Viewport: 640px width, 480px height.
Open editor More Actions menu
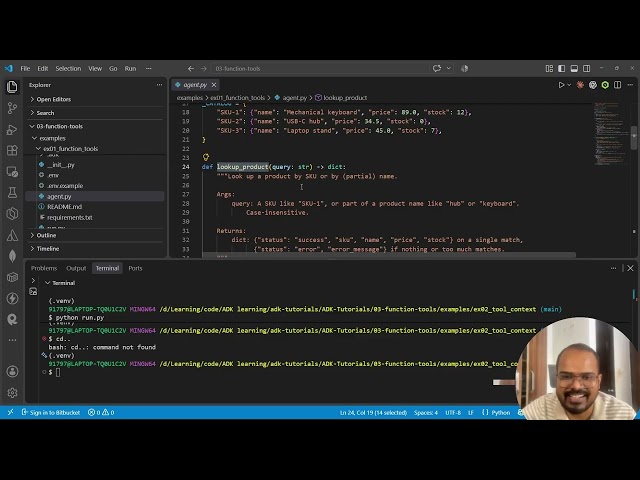point(630,85)
